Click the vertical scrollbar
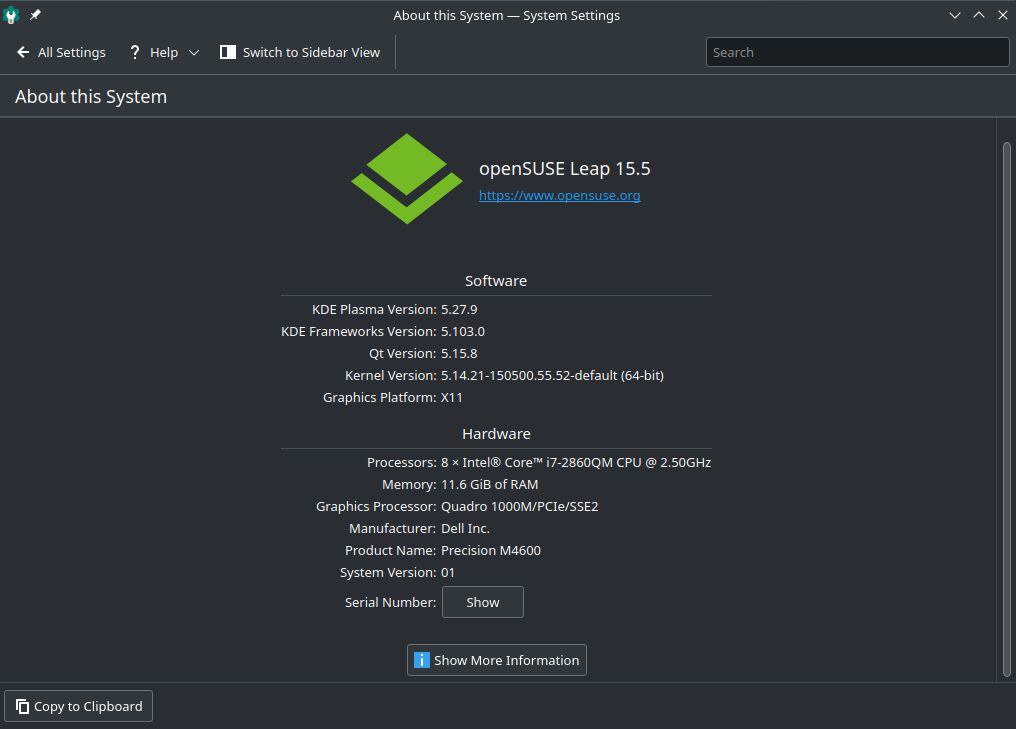 (x=1006, y=408)
